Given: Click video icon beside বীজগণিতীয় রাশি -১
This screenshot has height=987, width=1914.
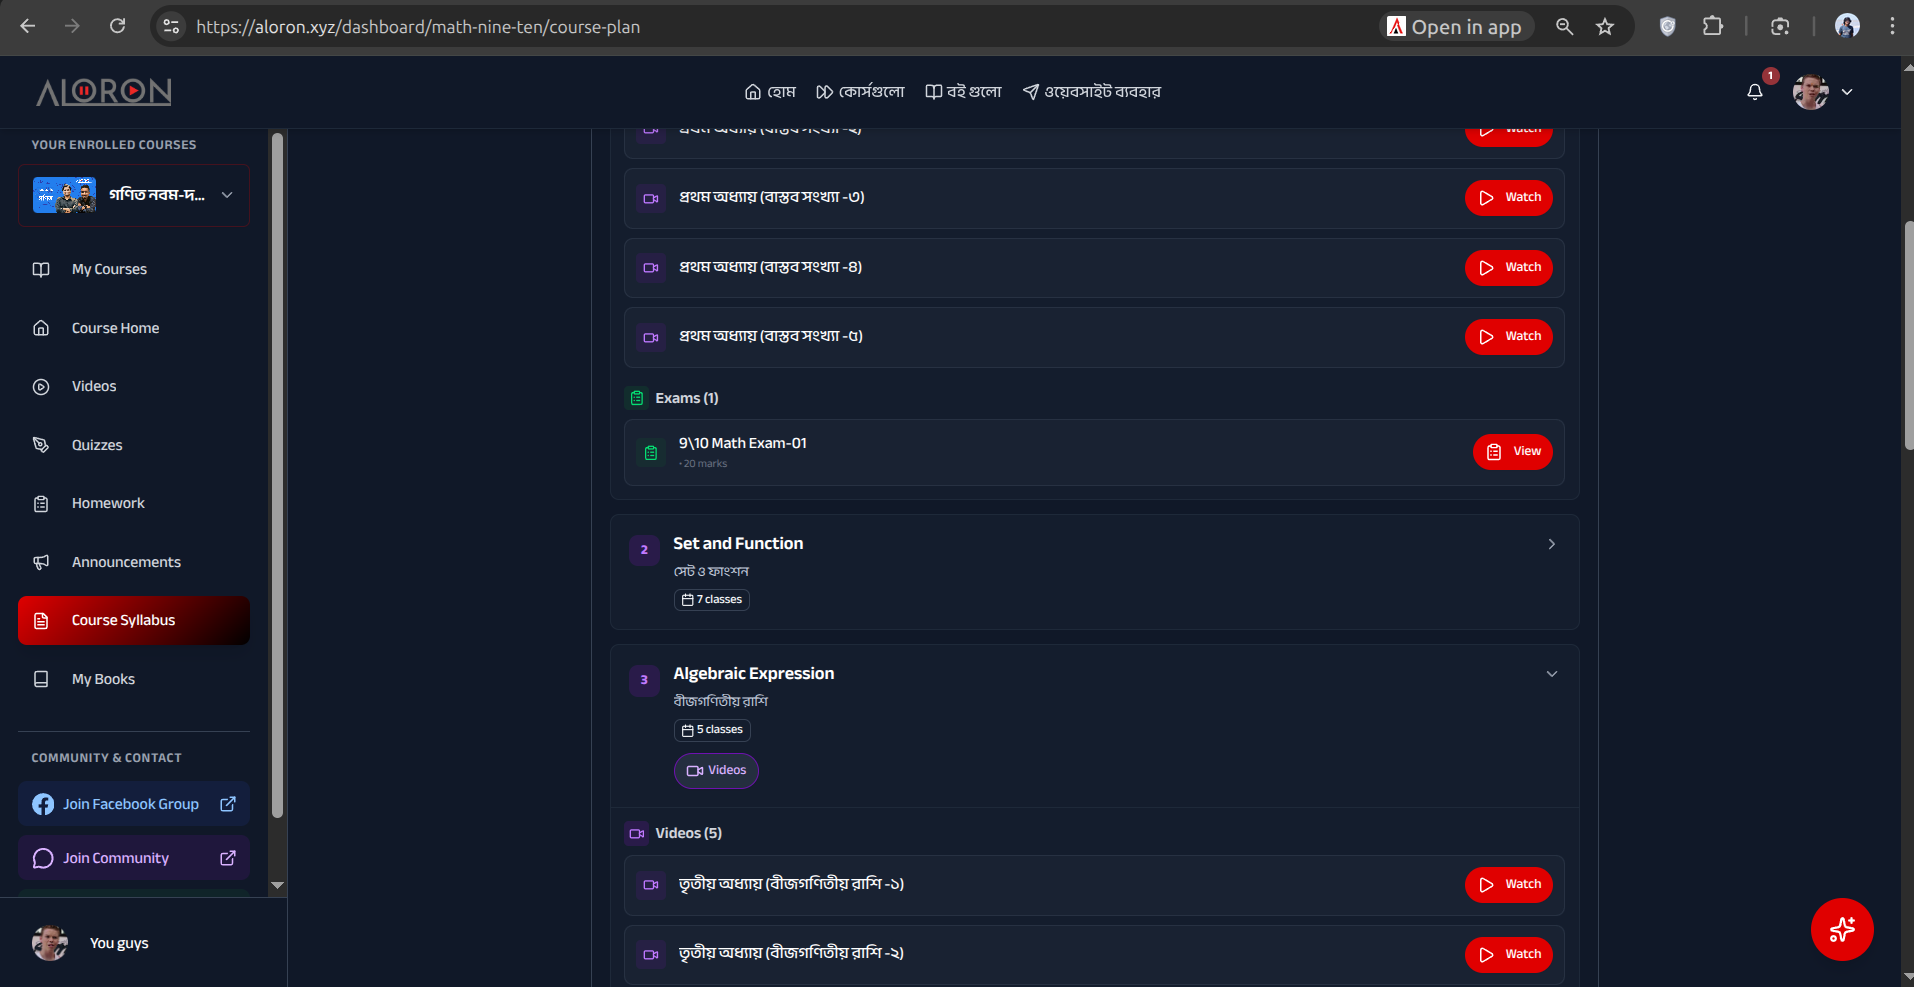Looking at the screenshot, I should [651, 885].
